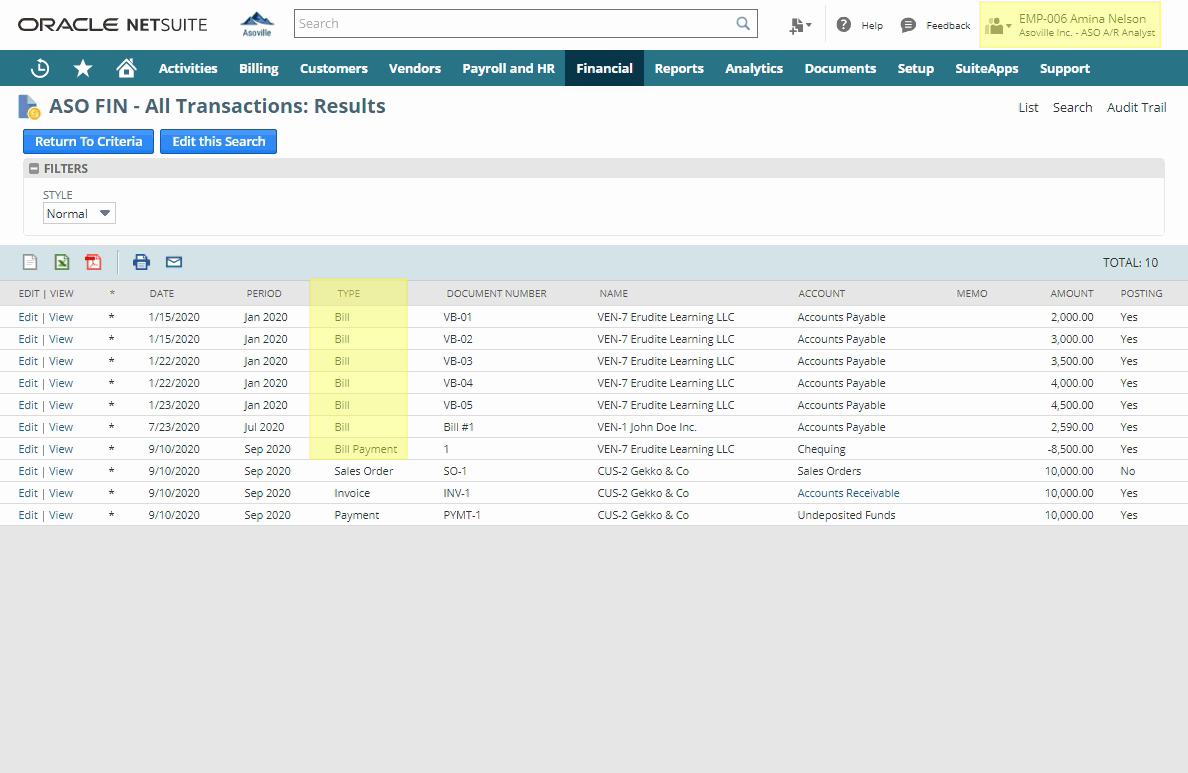This screenshot has height=773, width=1188.
Task: Open the Customers menu
Action: click(333, 68)
